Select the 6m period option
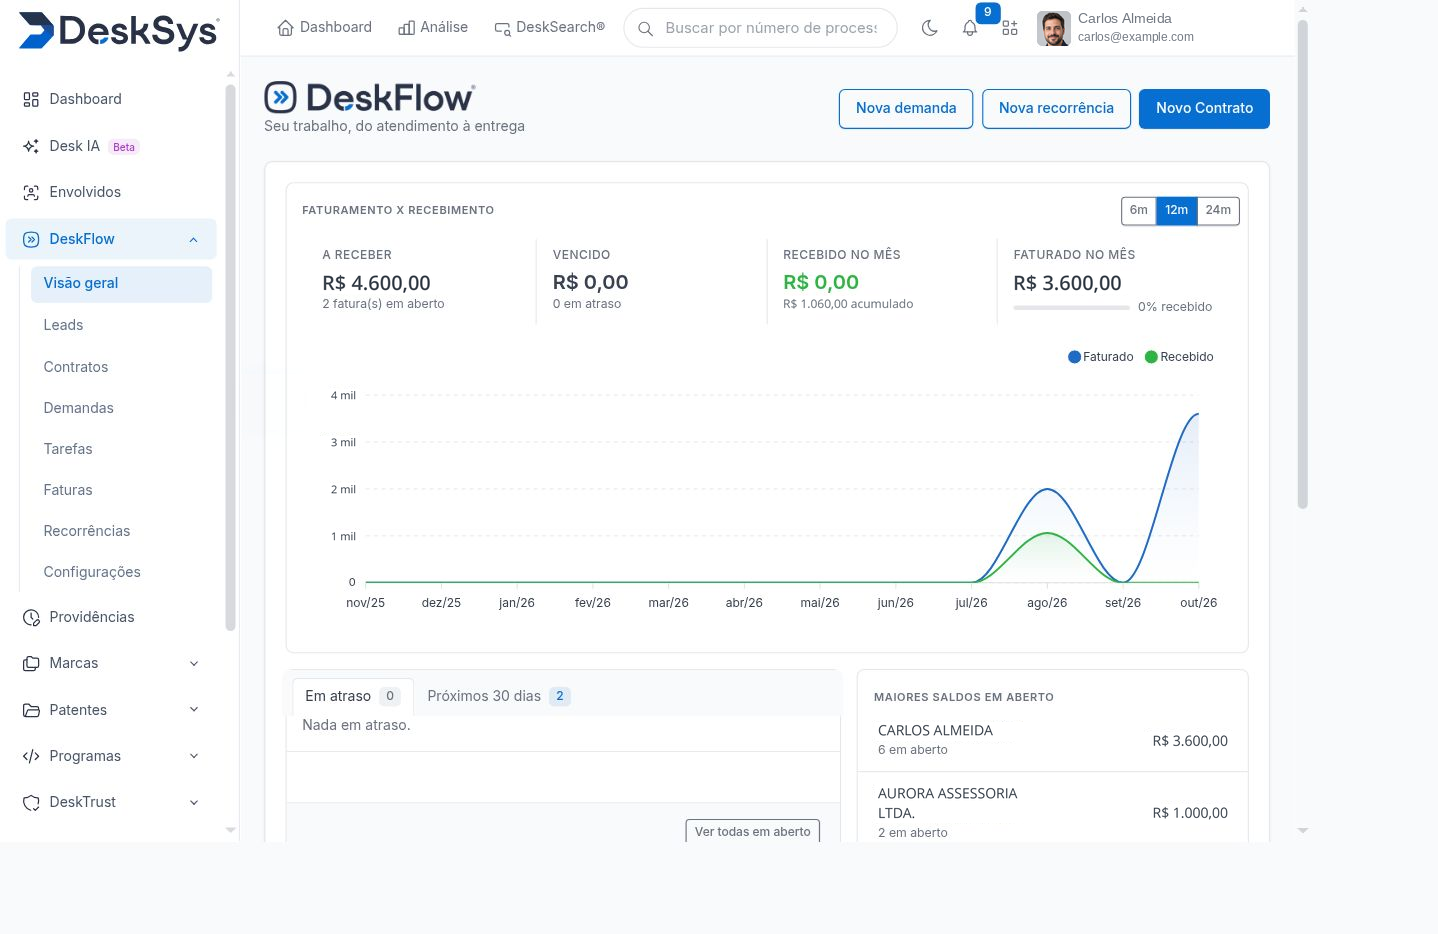Image resolution: width=1438 pixels, height=934 pixels. [1139, 210]
